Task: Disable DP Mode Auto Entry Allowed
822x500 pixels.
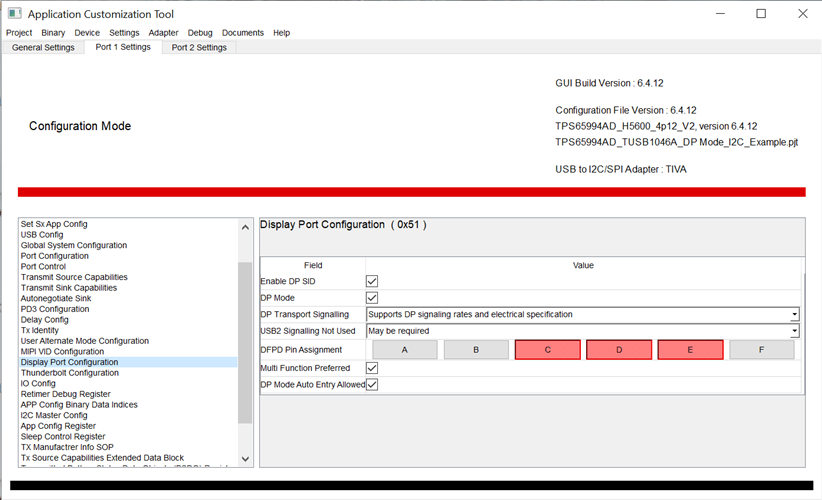Action: tap(372, 385)
